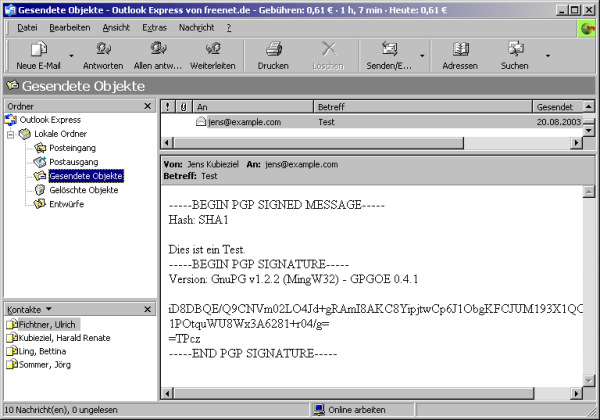
Task: Open the Datei menu
Action: tap(27, 28)
